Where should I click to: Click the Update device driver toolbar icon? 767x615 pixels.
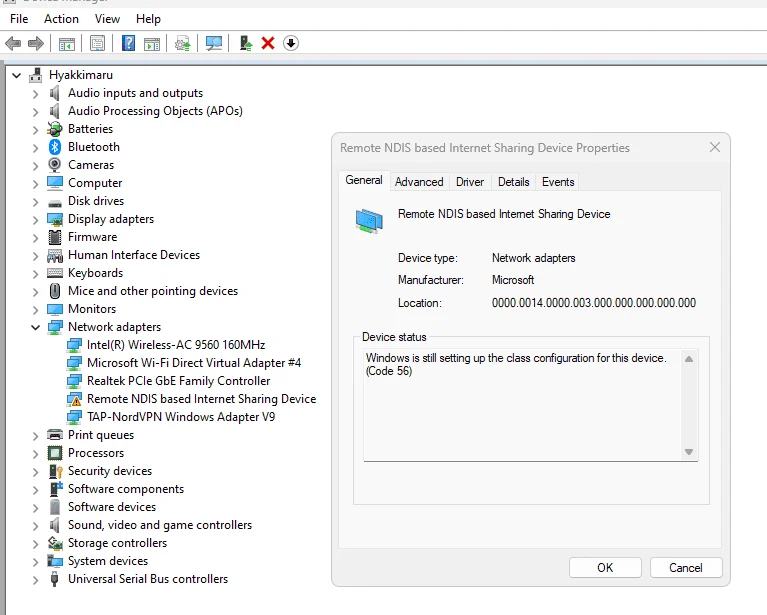click(182, 44)
